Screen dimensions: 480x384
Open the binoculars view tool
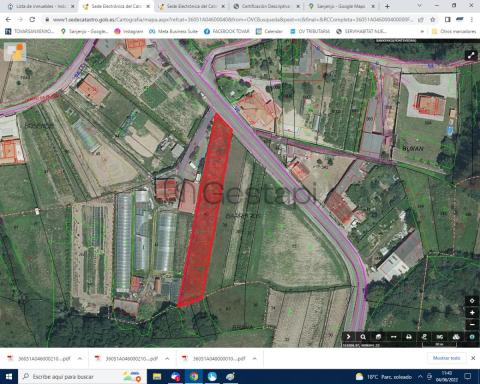tap(456, 337)
